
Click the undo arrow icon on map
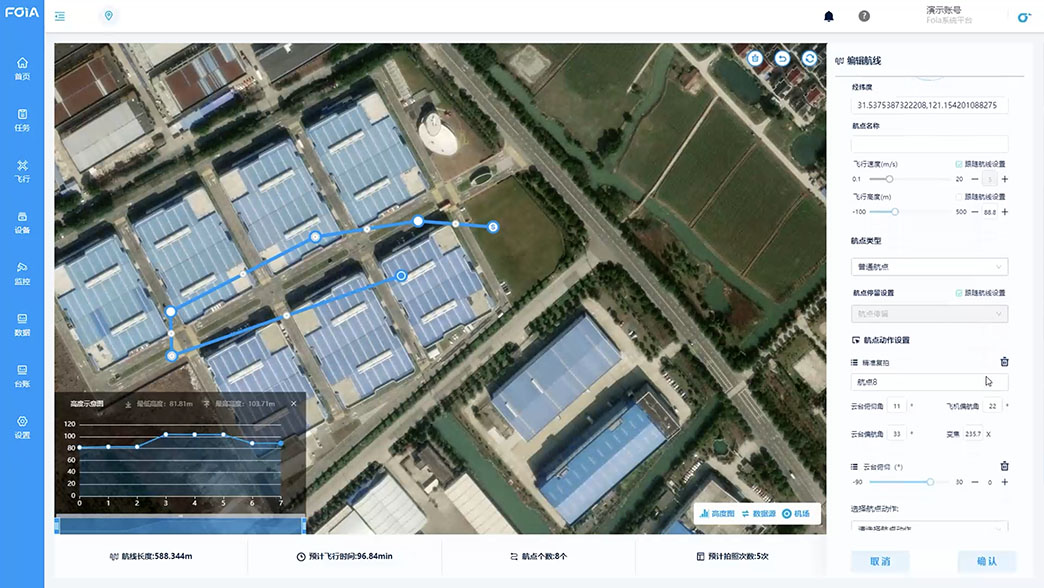pos(782,59)
